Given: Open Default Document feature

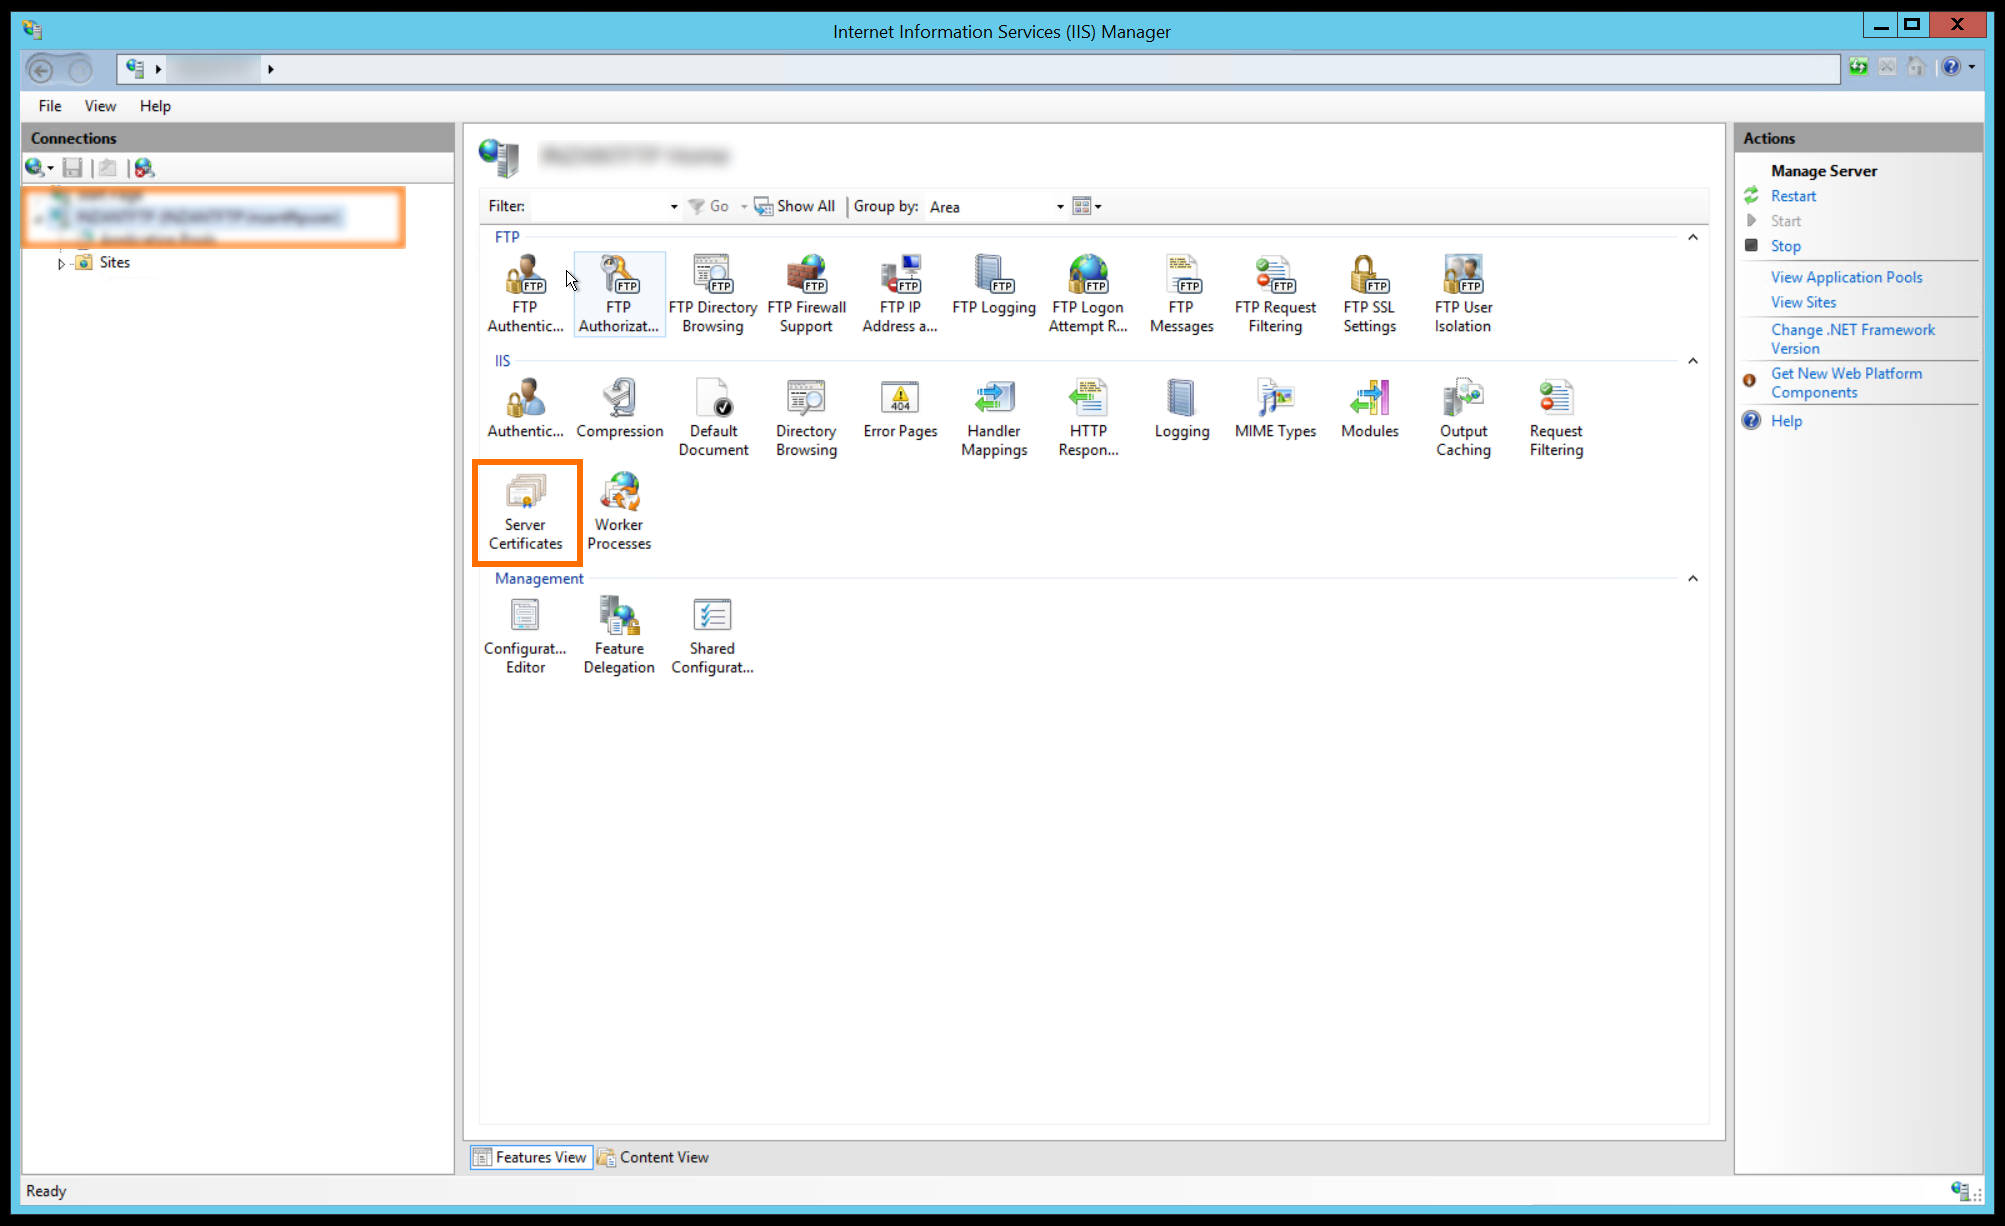Looking at the screenshot, I should 713,418.
